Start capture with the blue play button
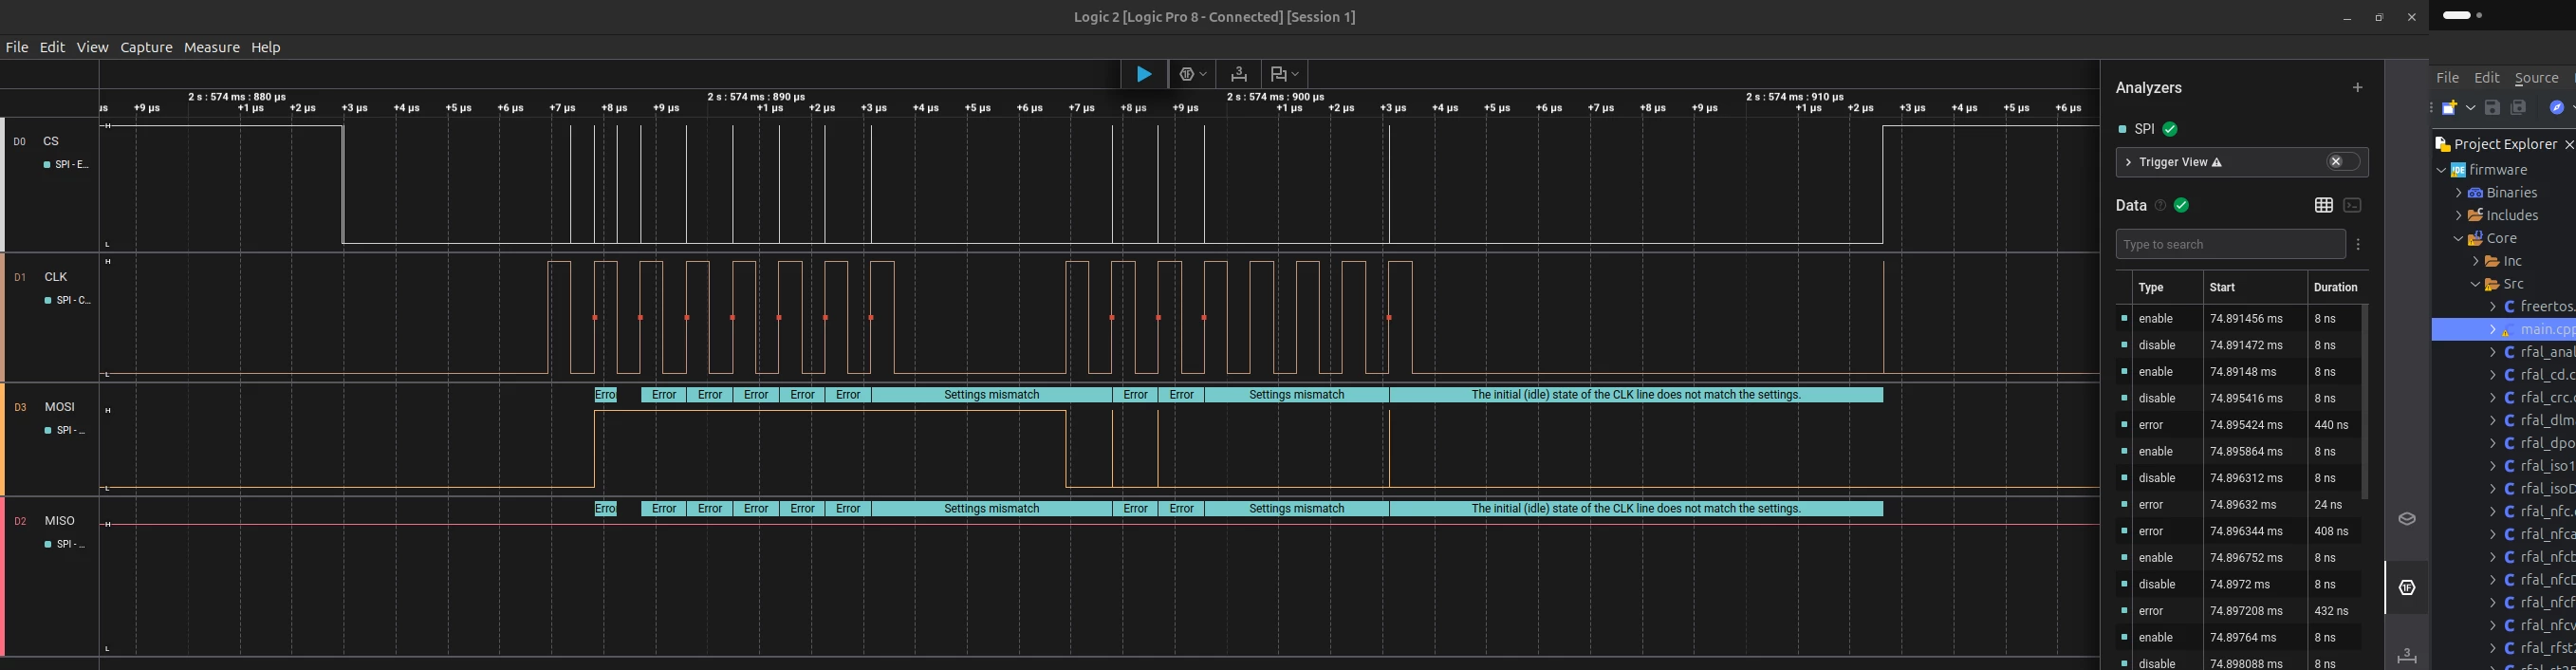 [1144, 74]
